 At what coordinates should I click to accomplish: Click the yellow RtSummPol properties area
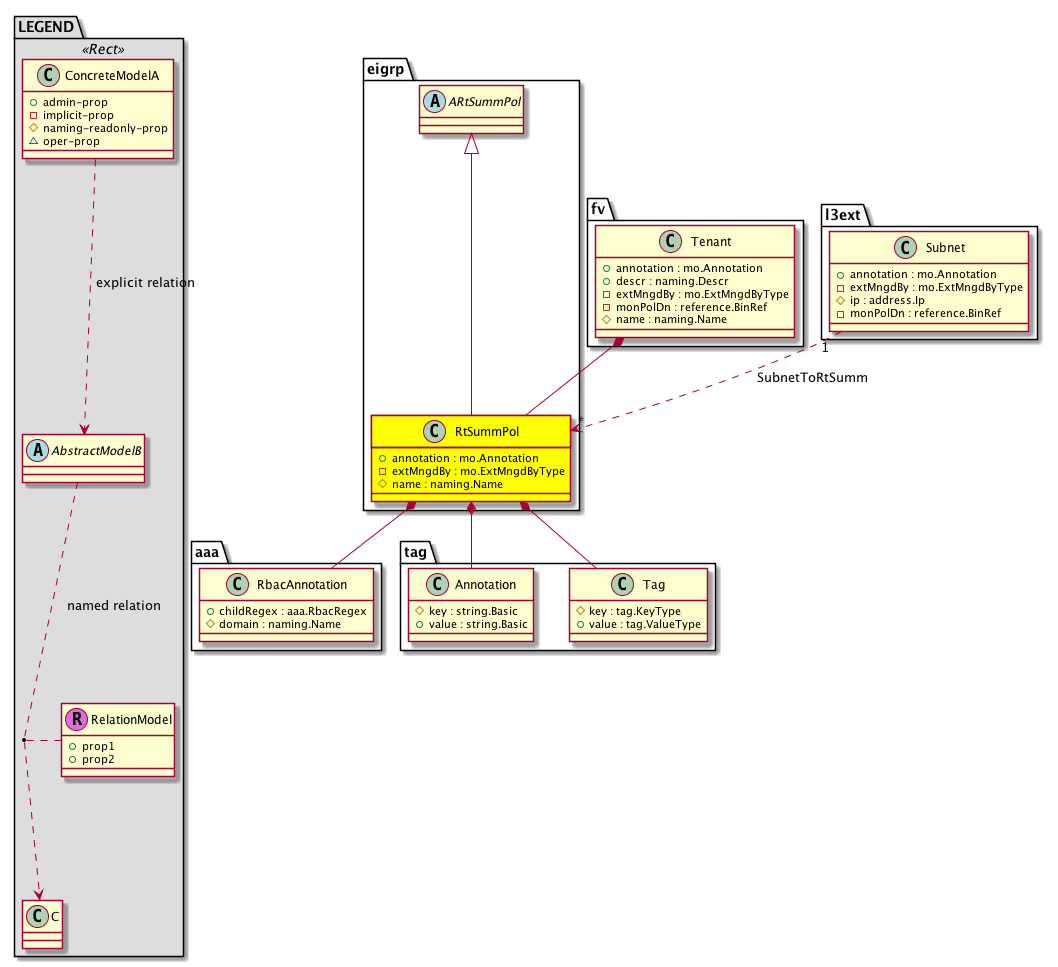point(471,471)
